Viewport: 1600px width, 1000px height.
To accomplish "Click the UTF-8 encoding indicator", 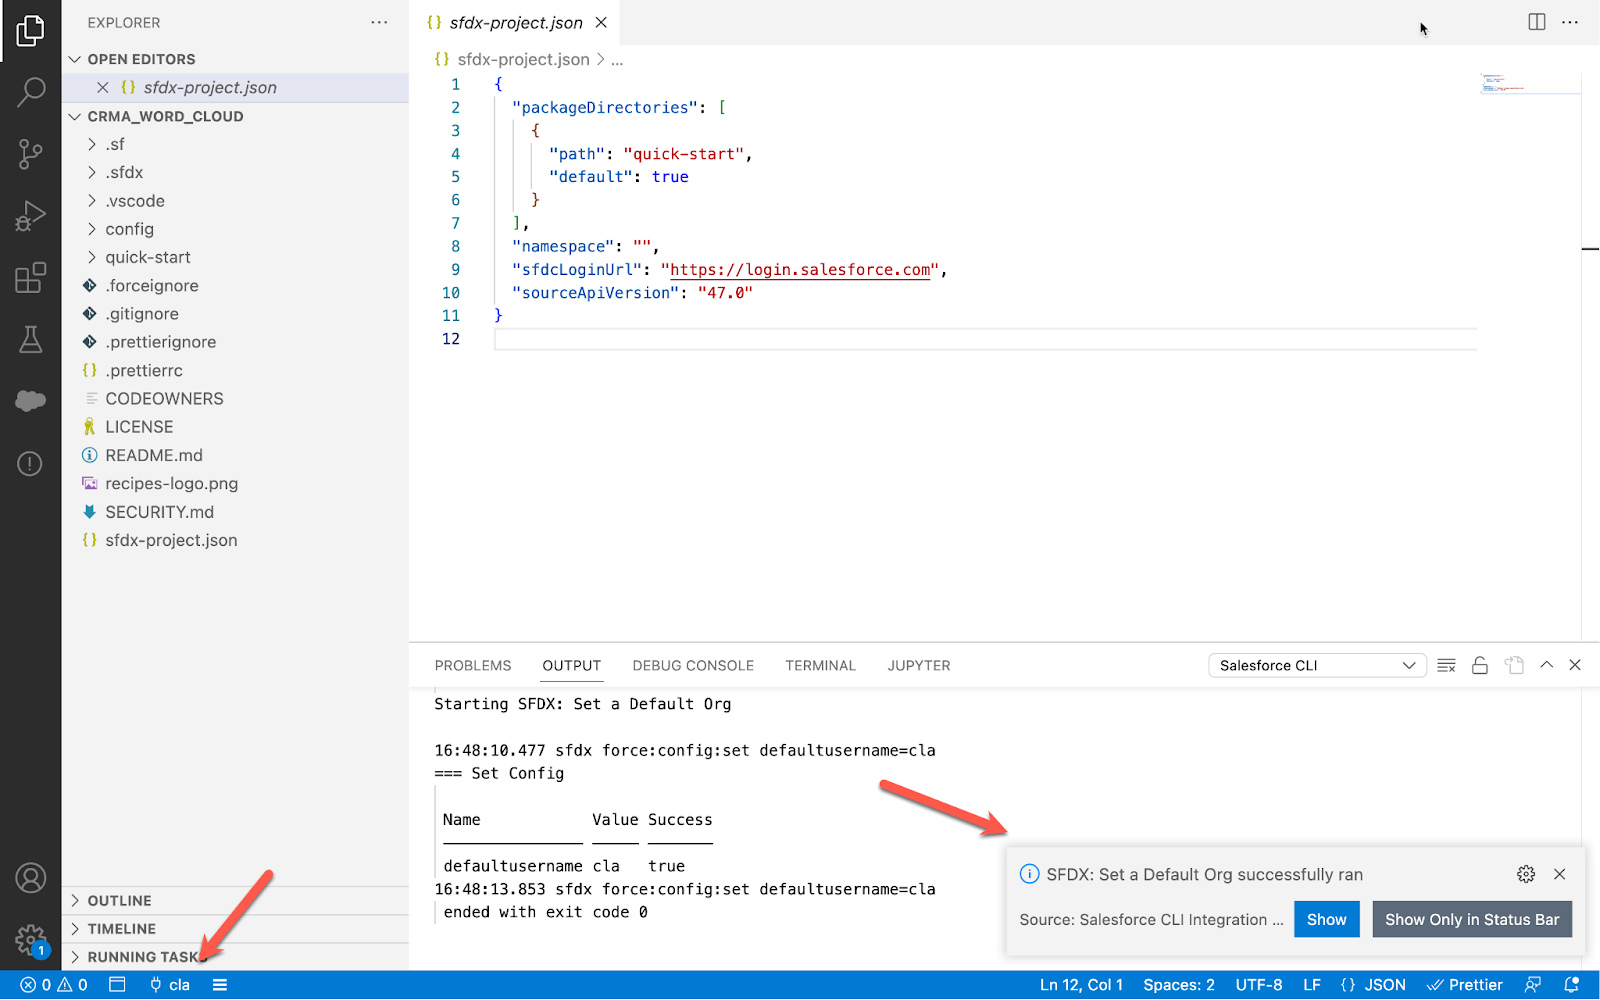I will 1259,985.
